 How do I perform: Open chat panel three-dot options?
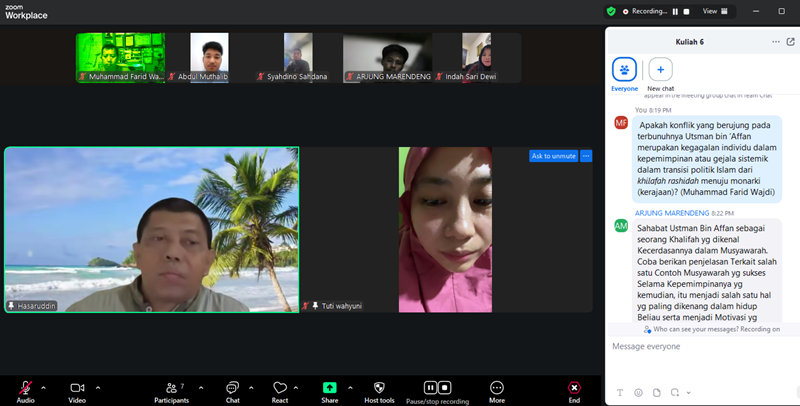pos(776,42)
